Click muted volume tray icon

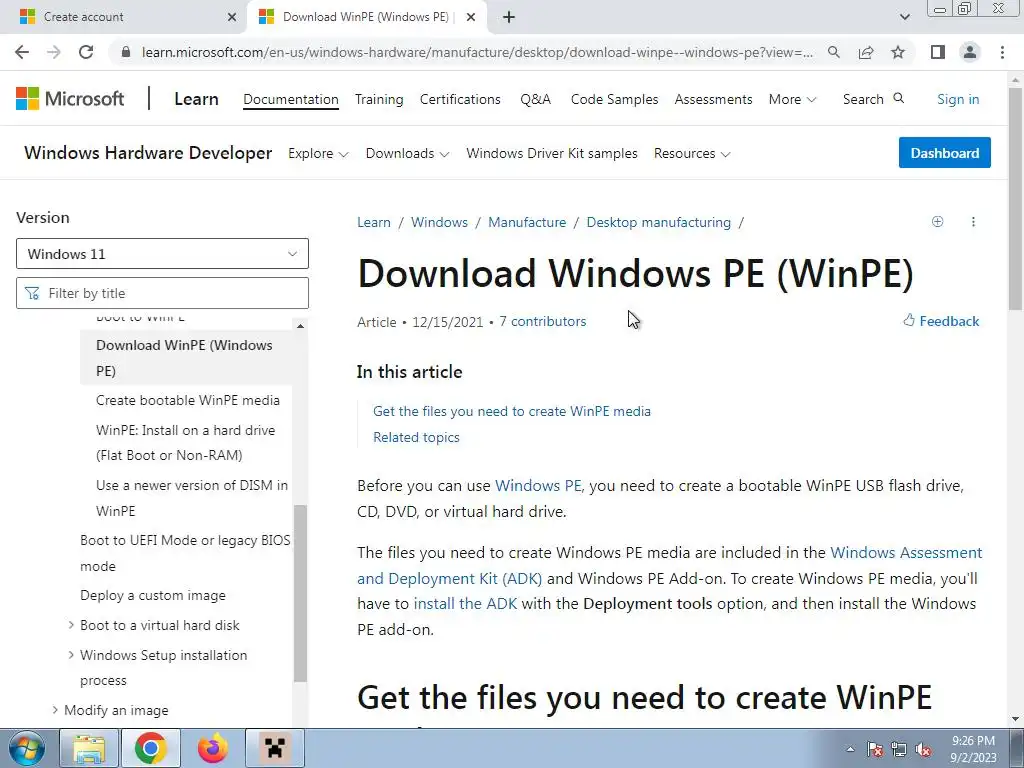(x=923, y=750)
